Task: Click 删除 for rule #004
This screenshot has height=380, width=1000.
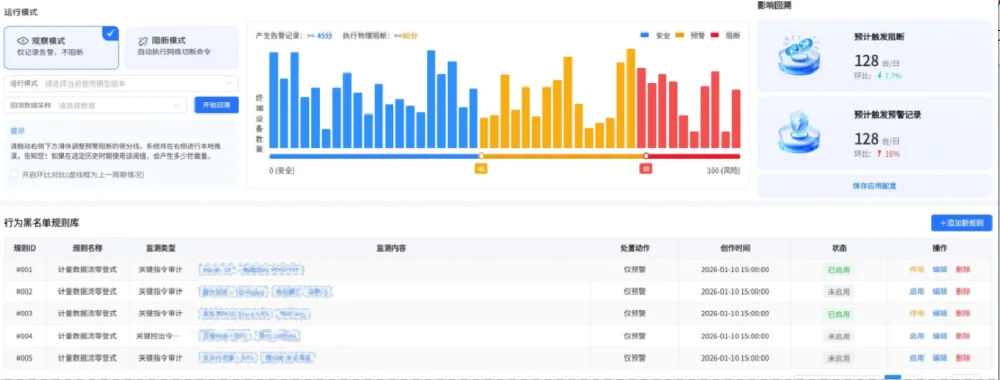Action: 962,336
